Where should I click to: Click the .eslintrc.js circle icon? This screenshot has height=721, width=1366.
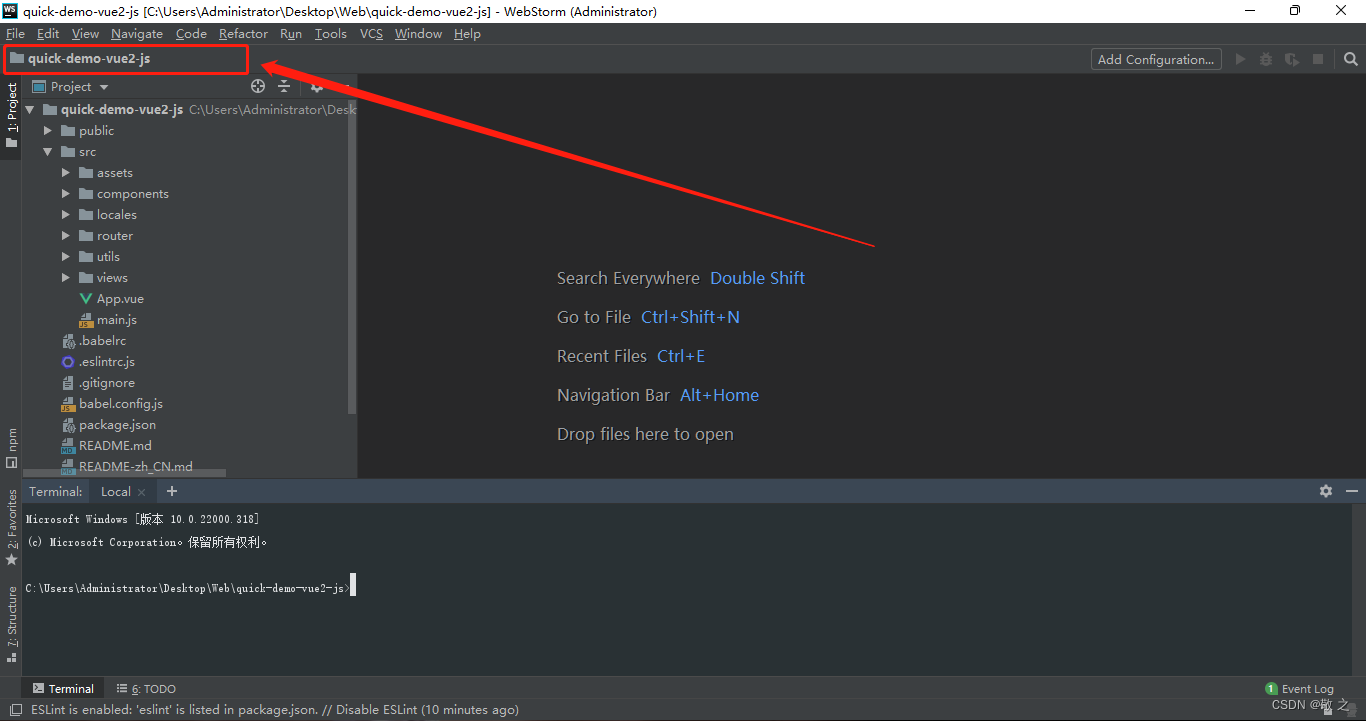click(68, 362)
